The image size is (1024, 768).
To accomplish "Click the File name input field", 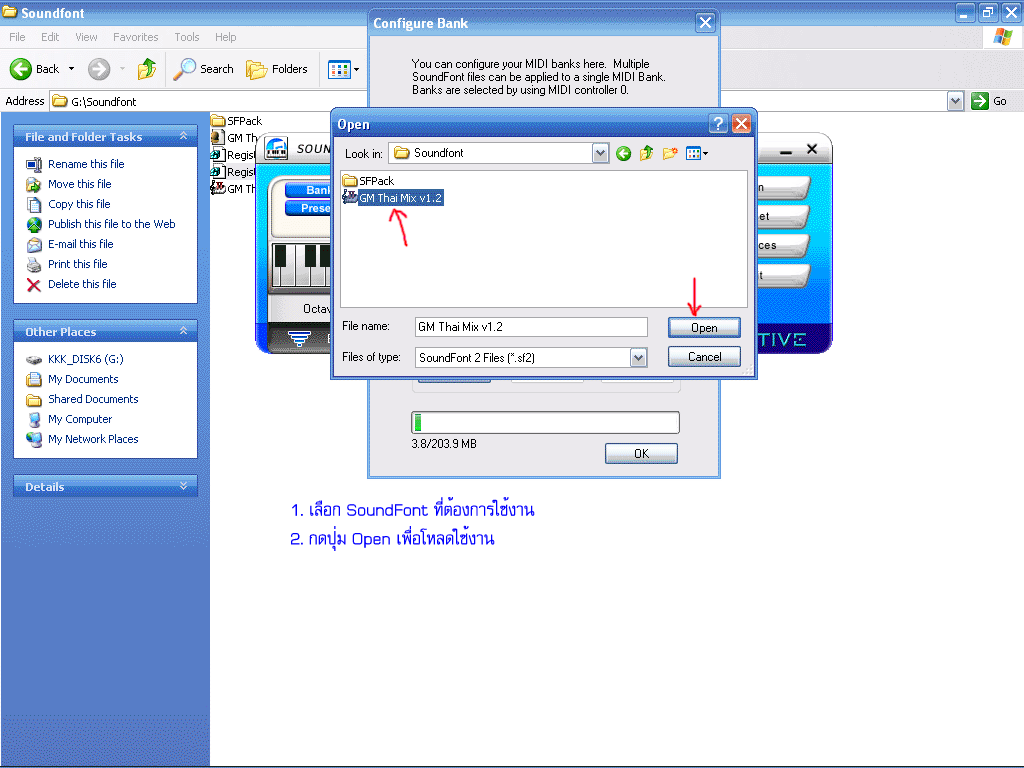I will point(531,327).
